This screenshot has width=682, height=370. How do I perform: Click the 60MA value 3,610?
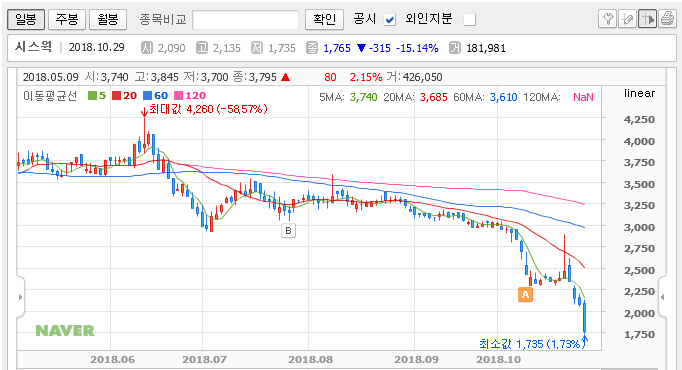coord(503,97)
